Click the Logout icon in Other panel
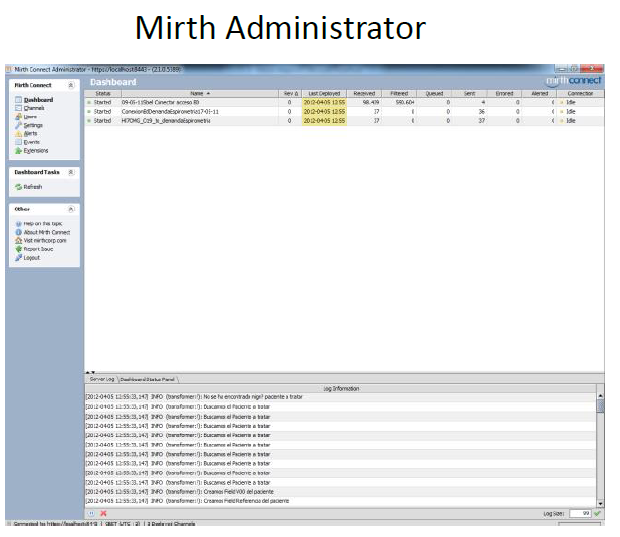This screenshot has height=537, width=620. tap(18, 258)
